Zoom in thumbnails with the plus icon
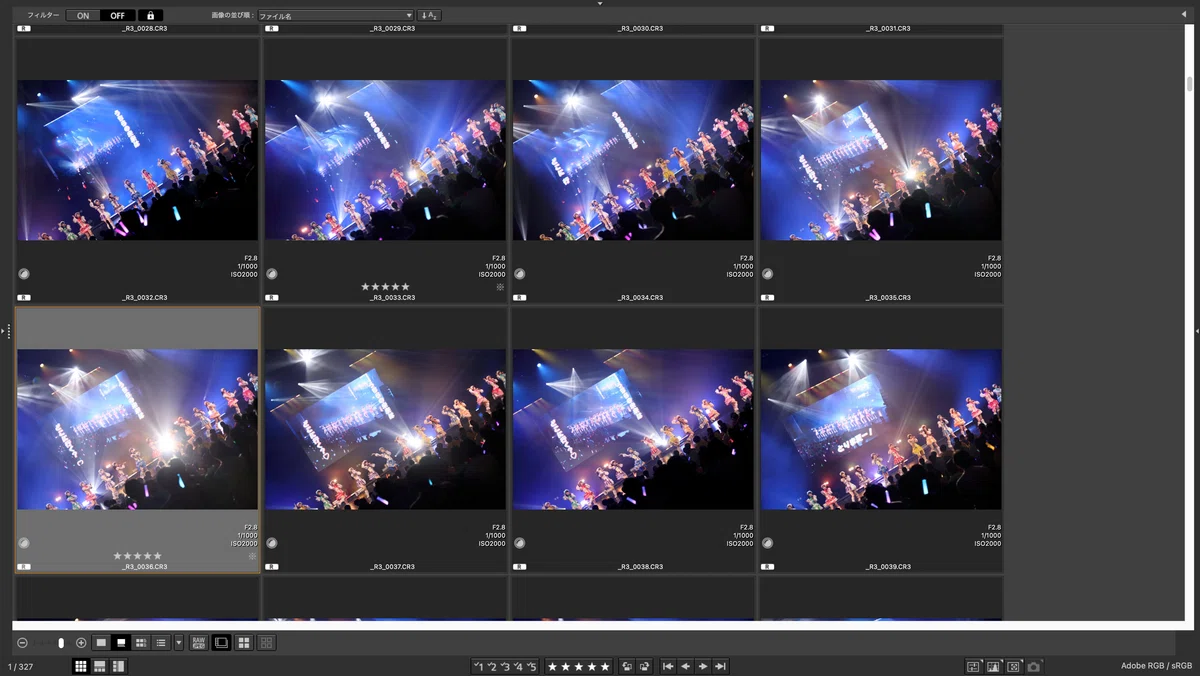The height and width of the screenshot is (676, 1200). [x=81, y=643]
